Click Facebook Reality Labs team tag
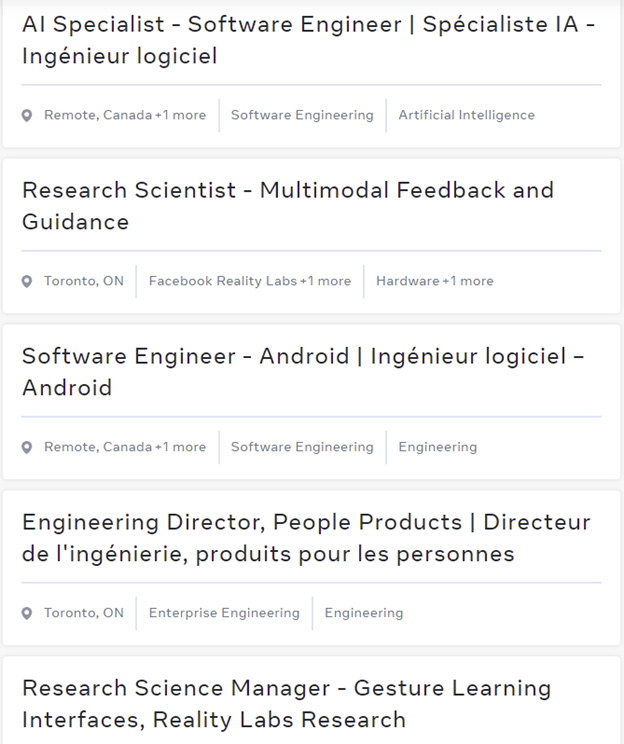This screenshot has height=744, width=624. (222, 281)
